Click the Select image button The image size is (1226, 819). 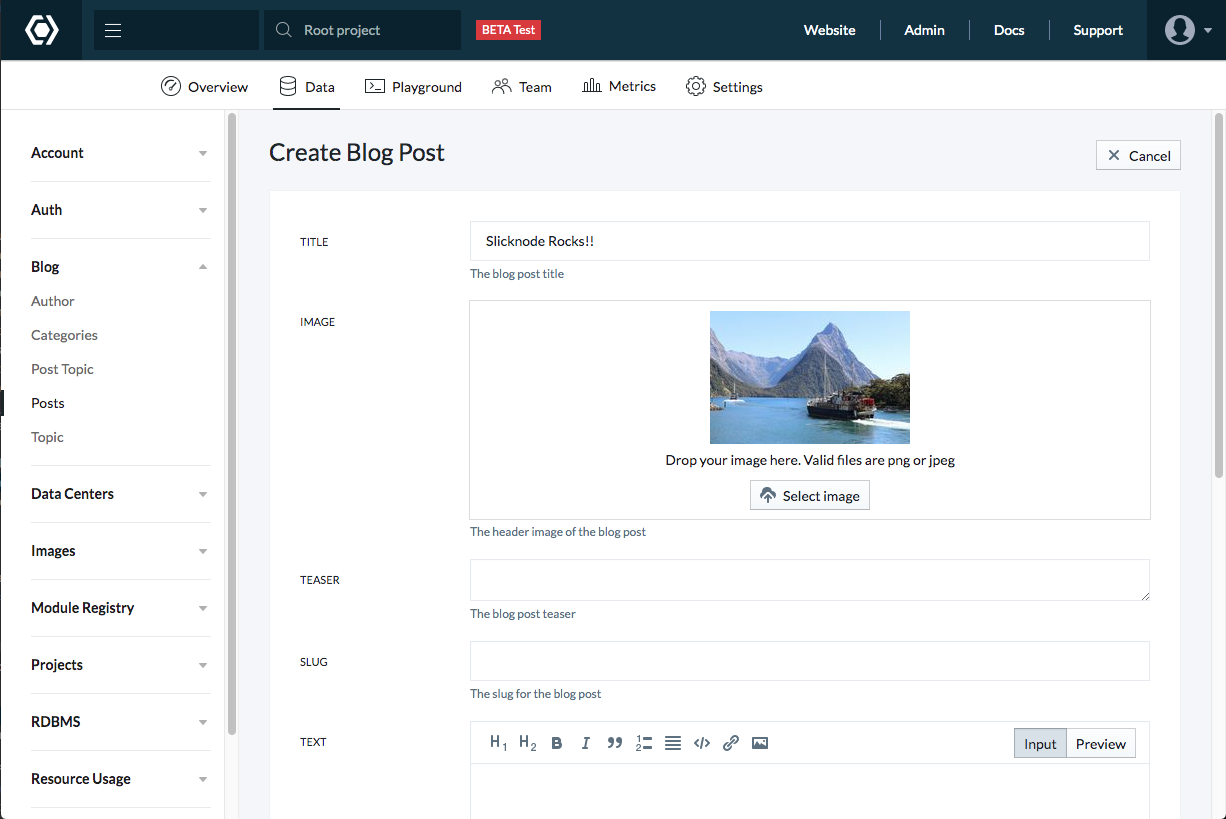point(810,496)
